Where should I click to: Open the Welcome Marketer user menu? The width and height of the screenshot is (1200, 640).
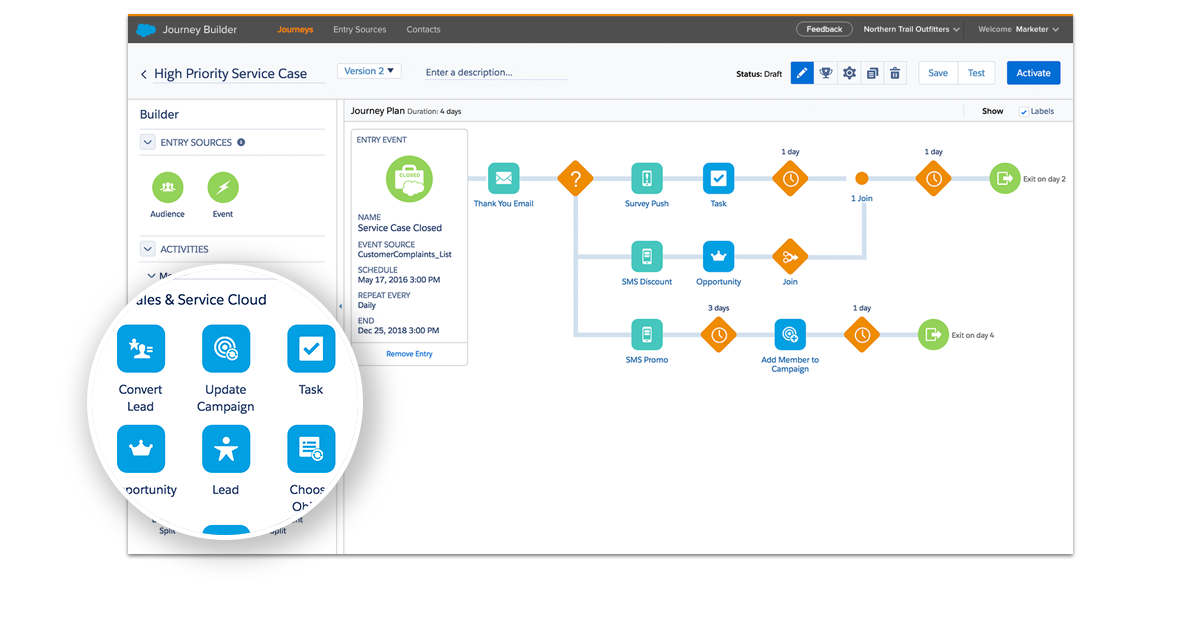pyautogui.click(x=1019, y=30)
